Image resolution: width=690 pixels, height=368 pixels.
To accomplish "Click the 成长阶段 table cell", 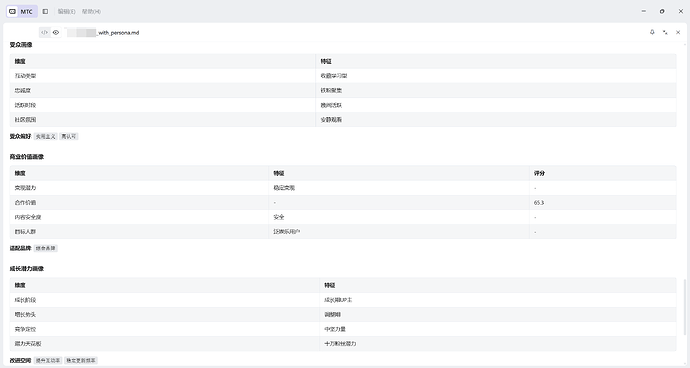I will pos(165,300).
